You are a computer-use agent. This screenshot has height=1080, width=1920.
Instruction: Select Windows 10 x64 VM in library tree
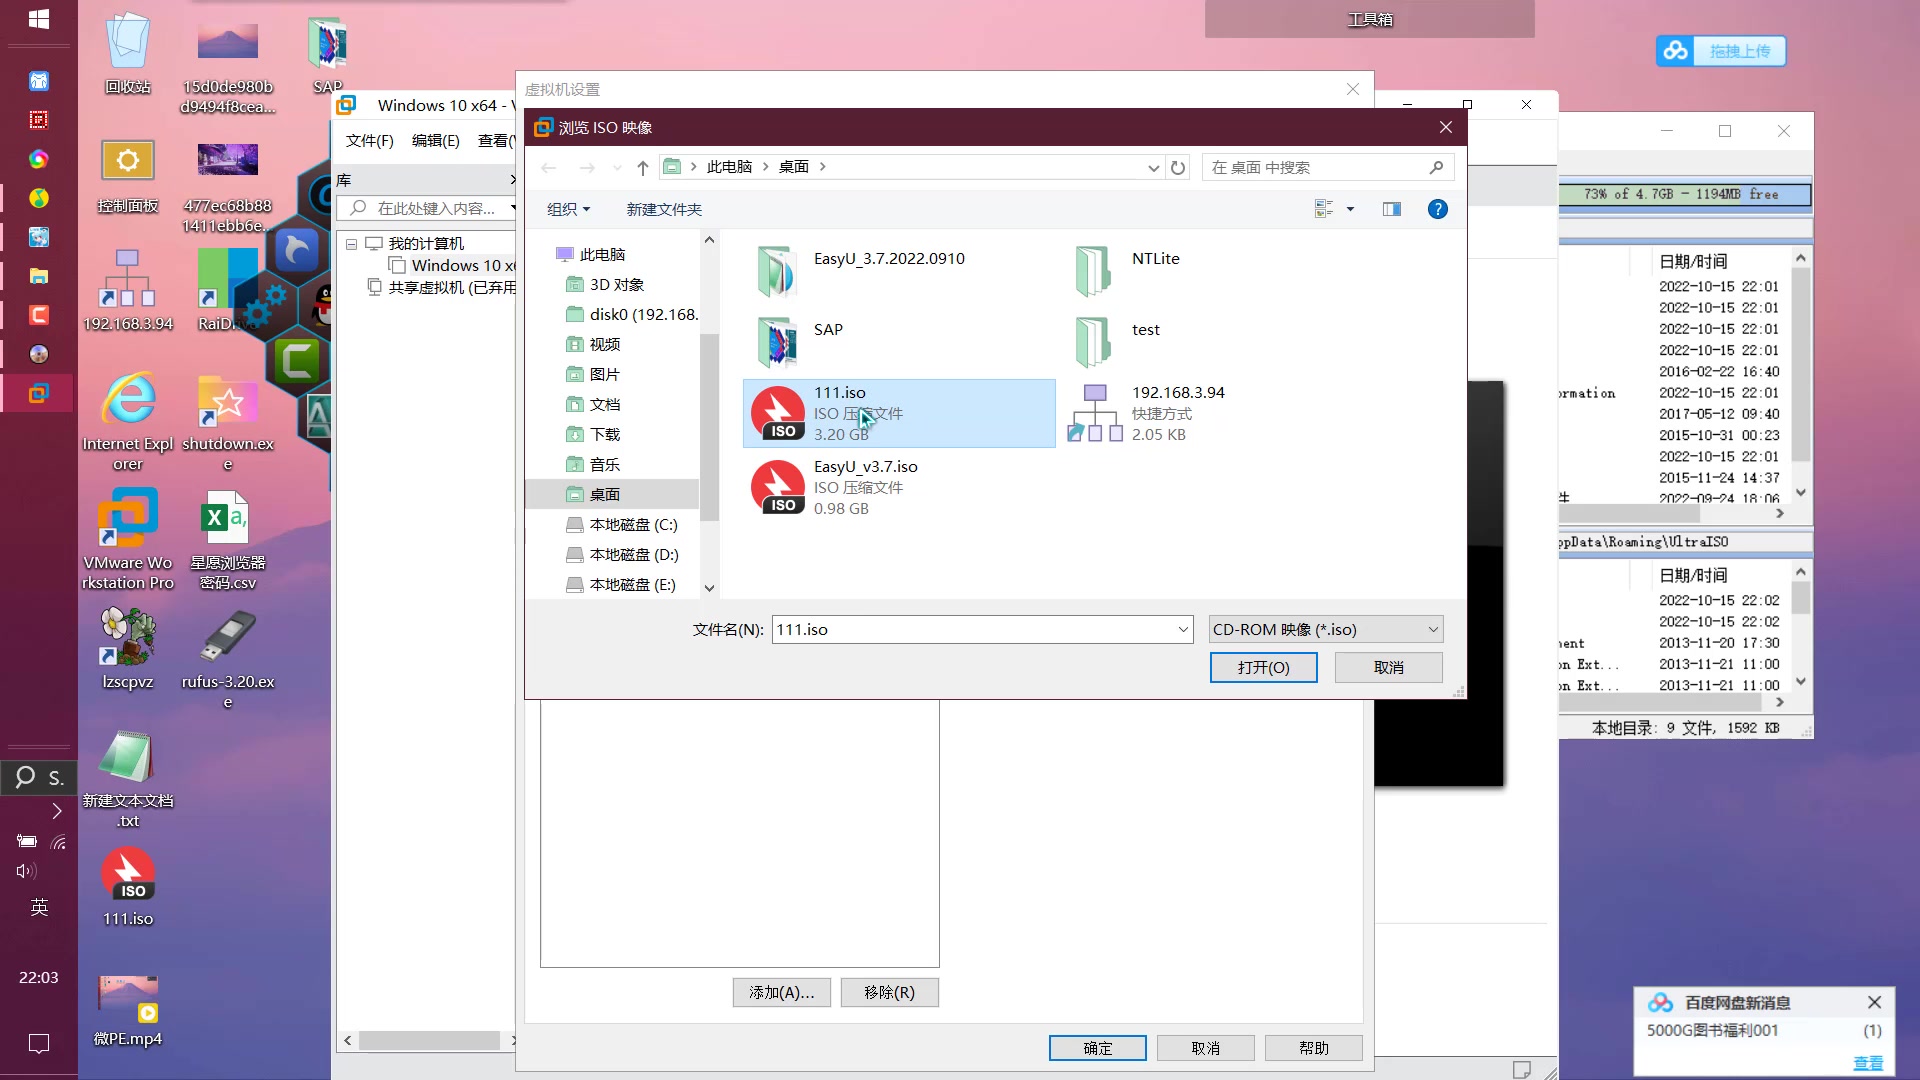click(452, 265)
